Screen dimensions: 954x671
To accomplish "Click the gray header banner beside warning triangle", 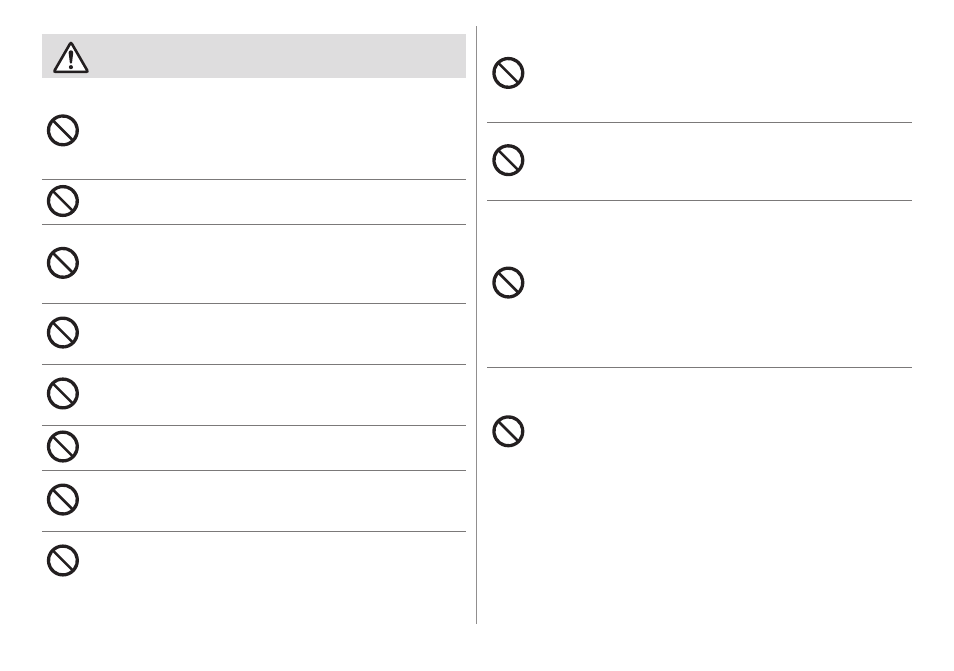I will pyautogui.click(x=254, y=56).
